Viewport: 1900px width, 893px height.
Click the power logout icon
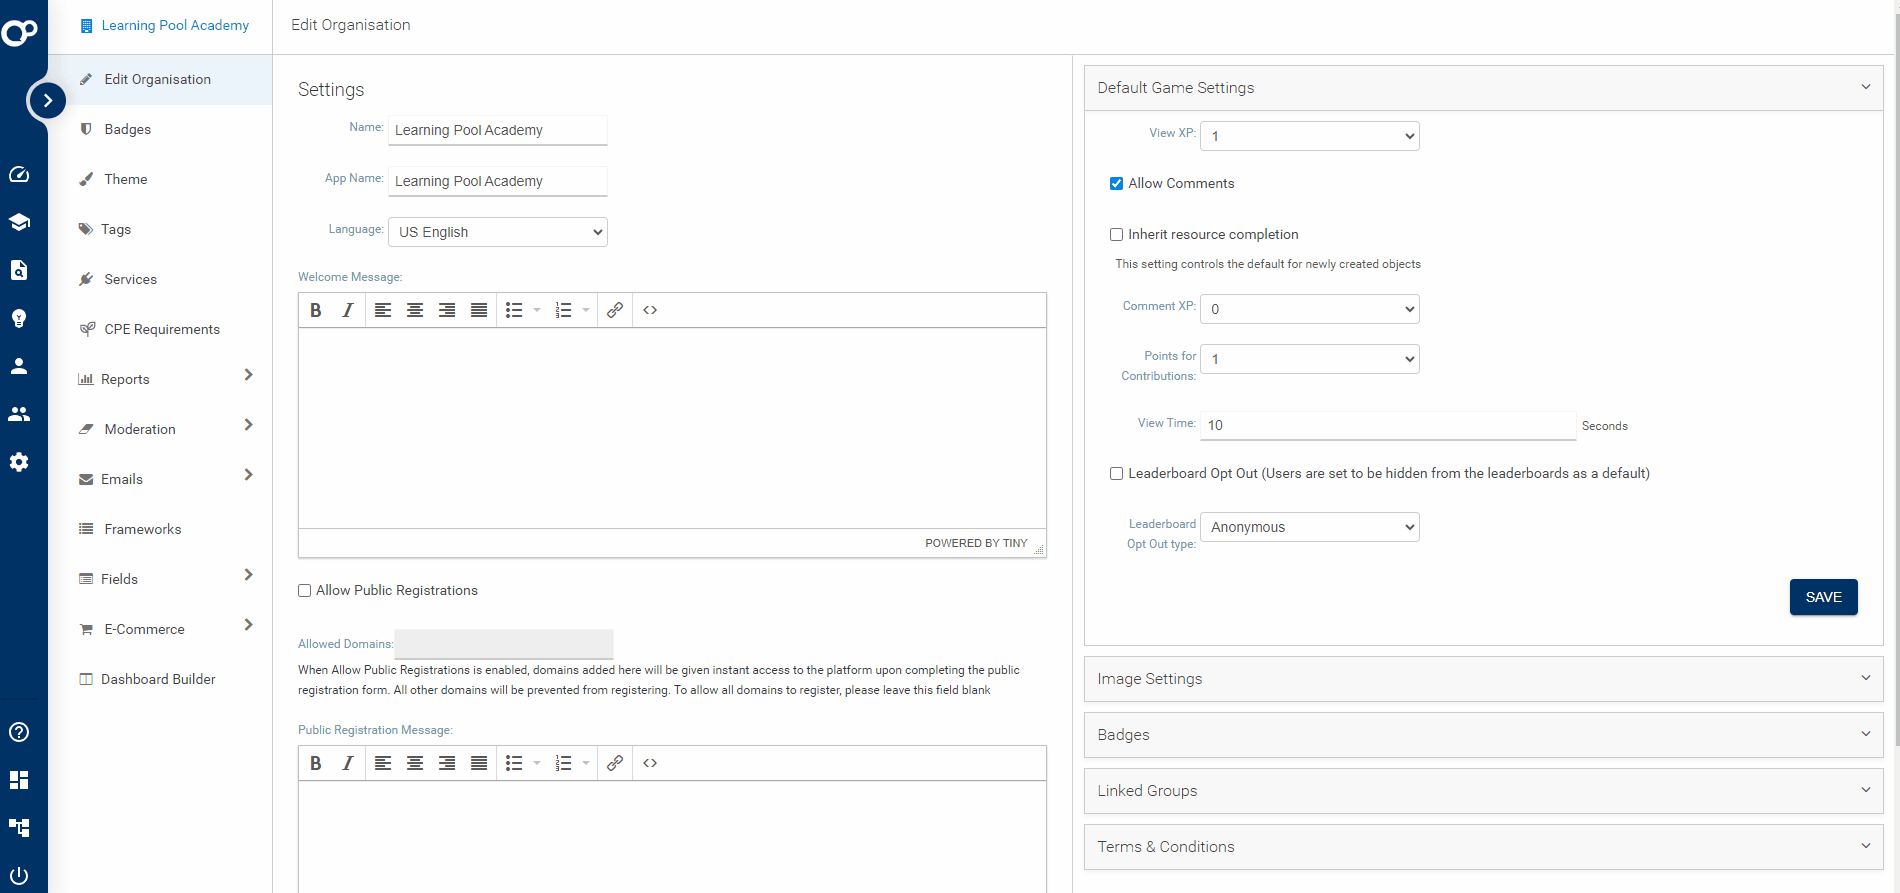click(19, 875)
